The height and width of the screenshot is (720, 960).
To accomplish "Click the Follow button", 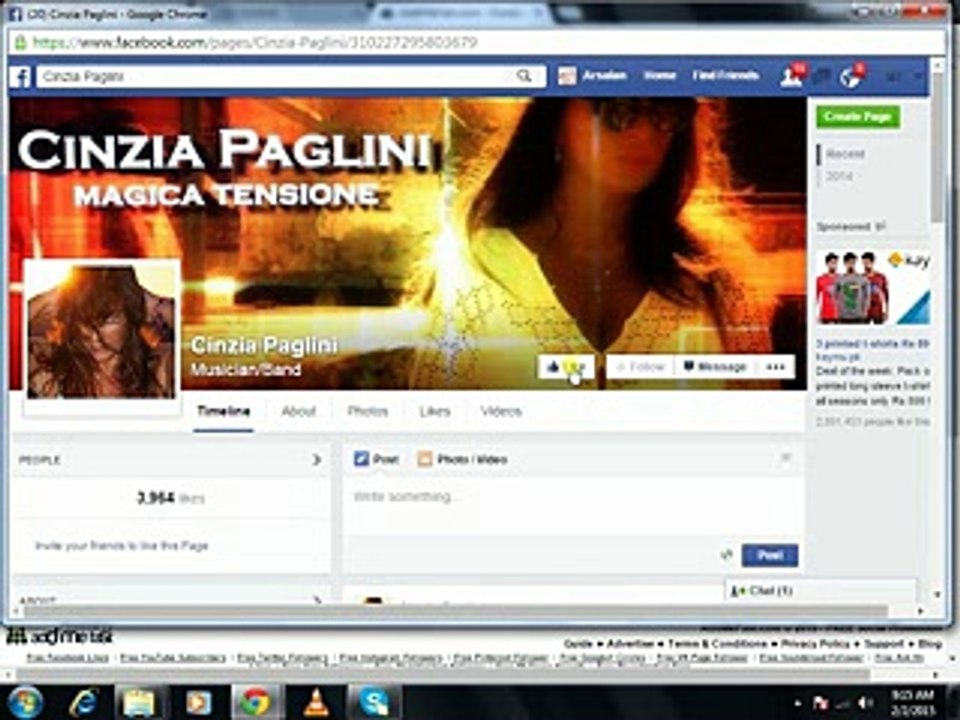I will click(640, 367).
